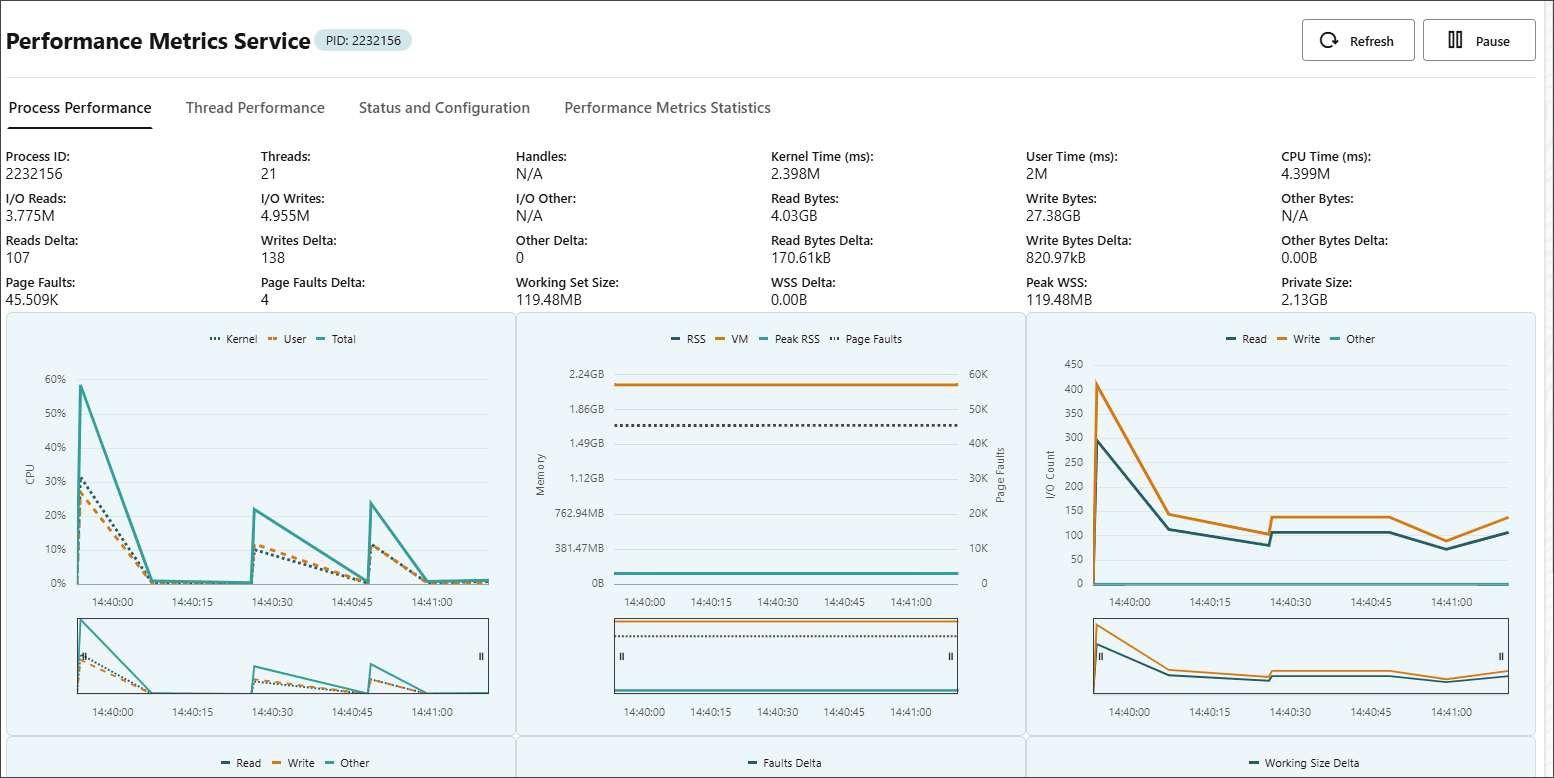Click the right range handle on the I/O minimap

[x=1503, y=657]
